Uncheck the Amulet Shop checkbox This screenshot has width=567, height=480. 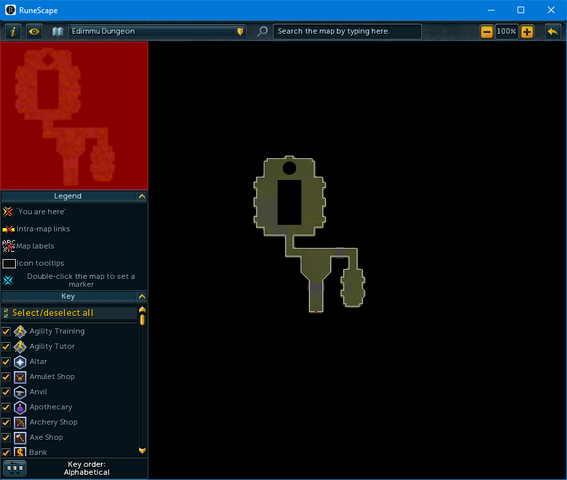coord(6,377)
